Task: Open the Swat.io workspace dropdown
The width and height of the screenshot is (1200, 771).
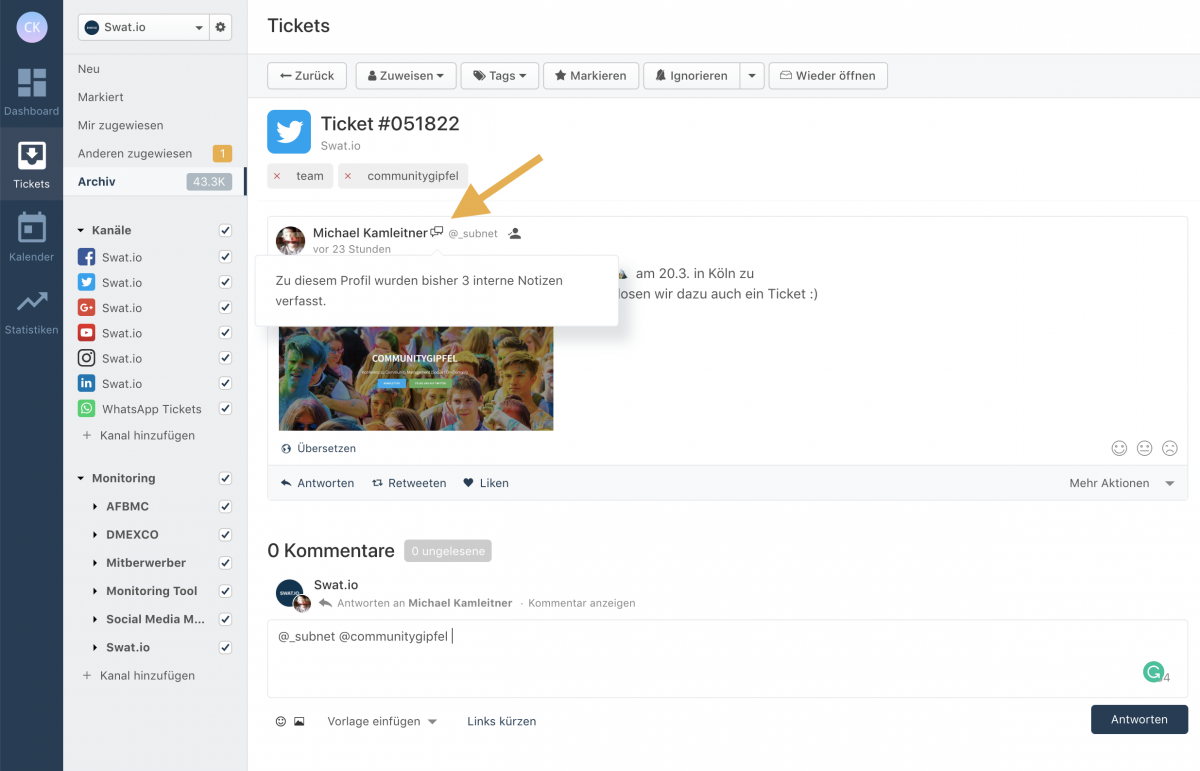Action: (x=142, y=27)
